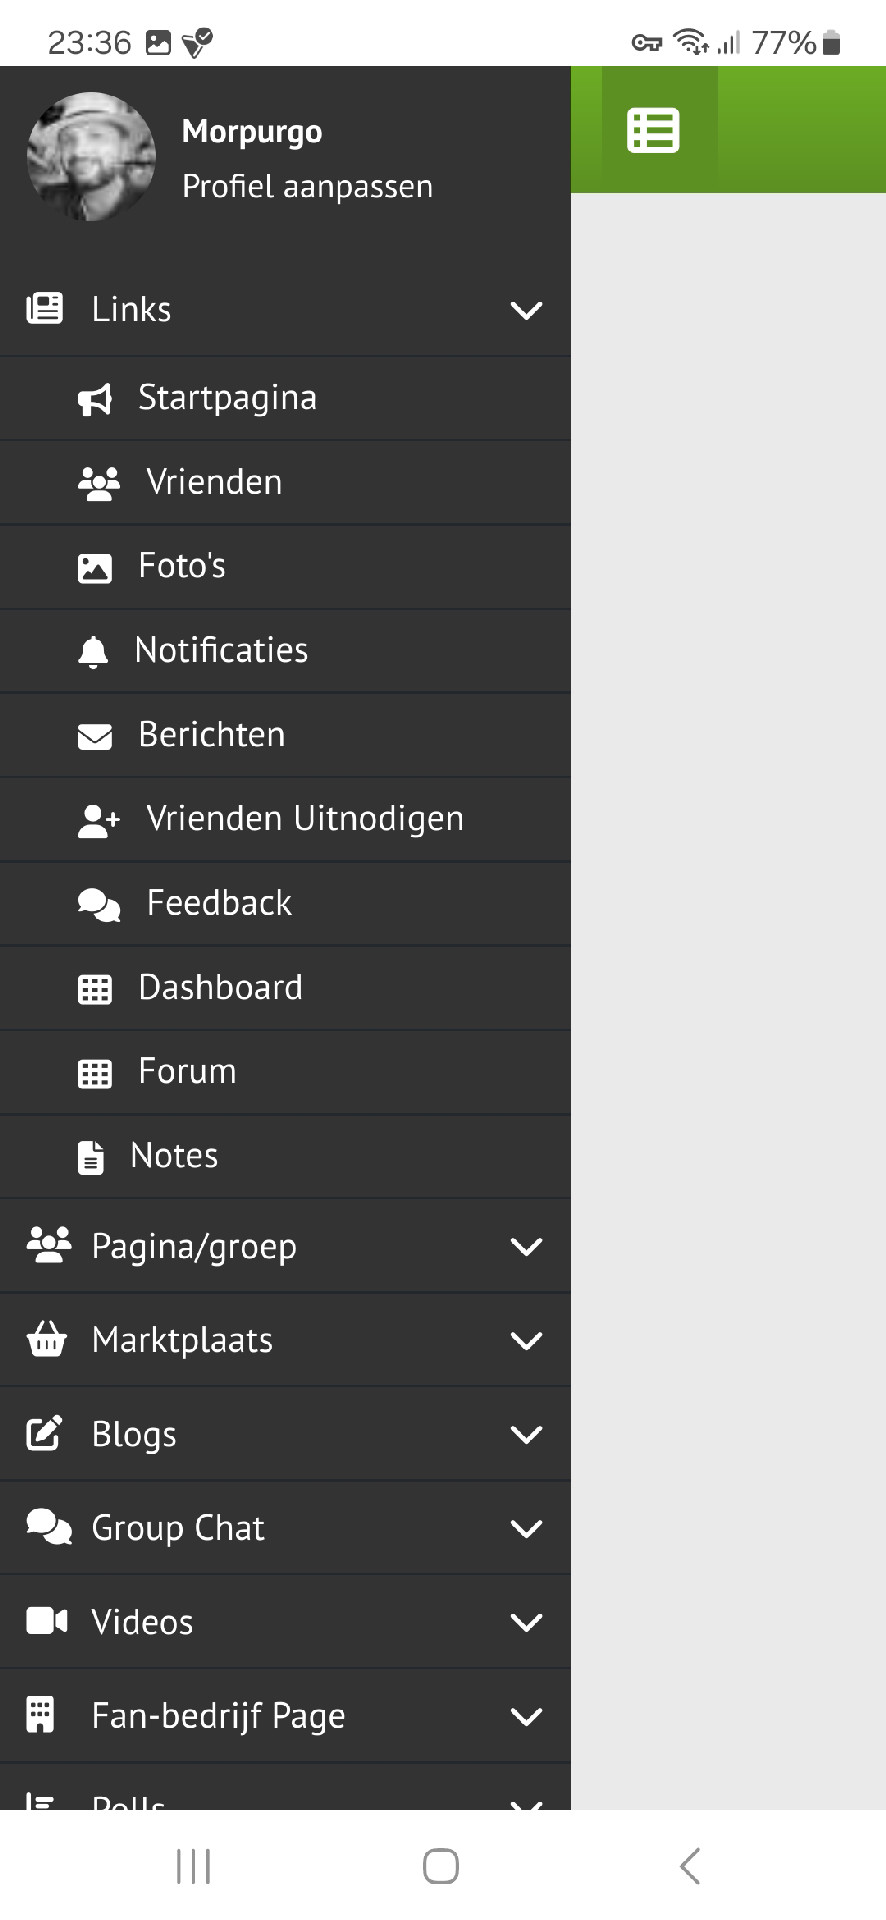Tap the green list menu icon
The height and width of the screenshot is (1920, 886).
[x=653, y=131]
